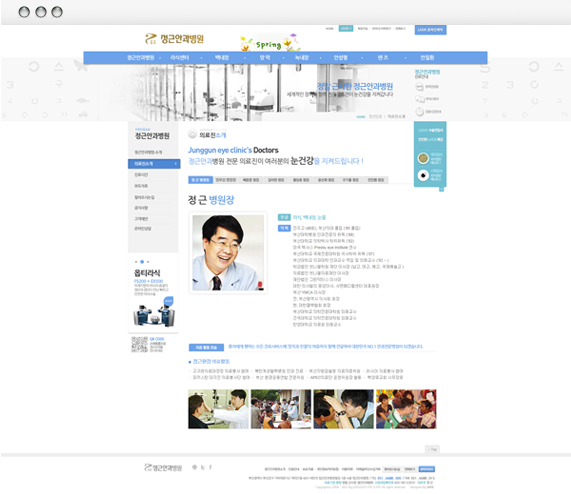The width and height of the screenshot is (571, 494).
Task: Collapse the teal LASIK side panel toggle
Action: 441,189
